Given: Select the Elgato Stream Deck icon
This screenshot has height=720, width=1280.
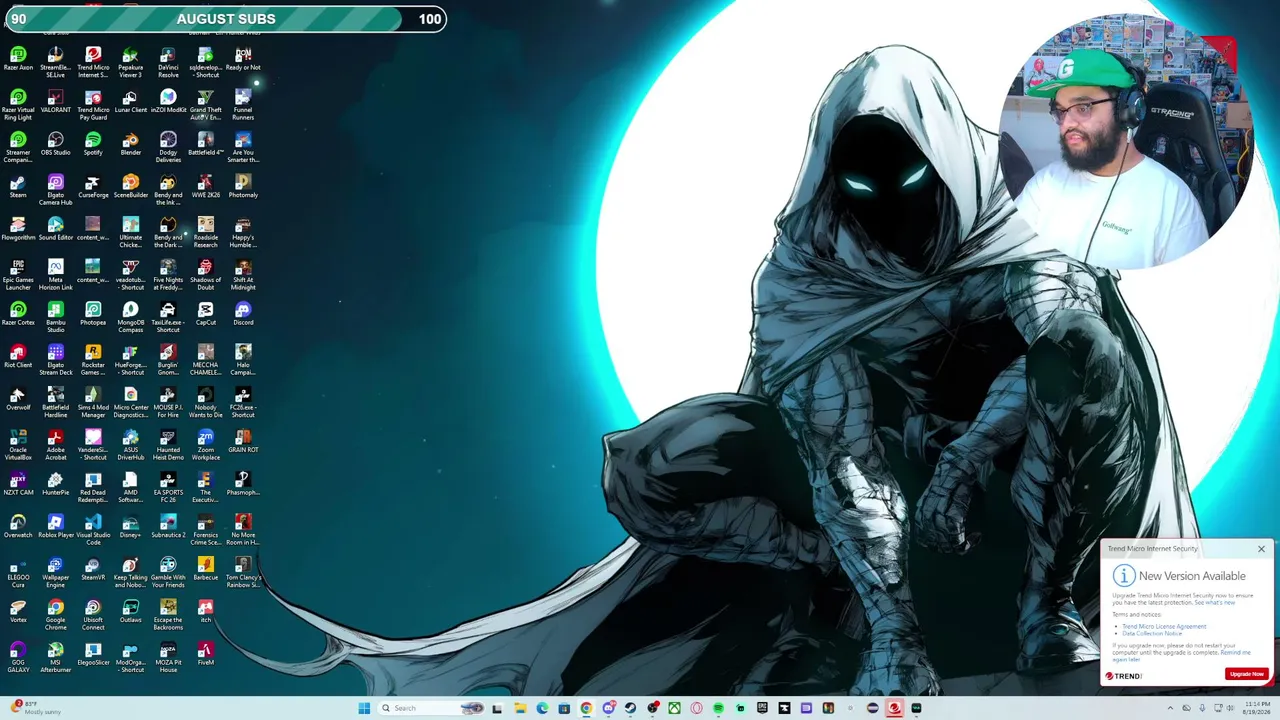Looking at the screenshot, I should 55,360.
